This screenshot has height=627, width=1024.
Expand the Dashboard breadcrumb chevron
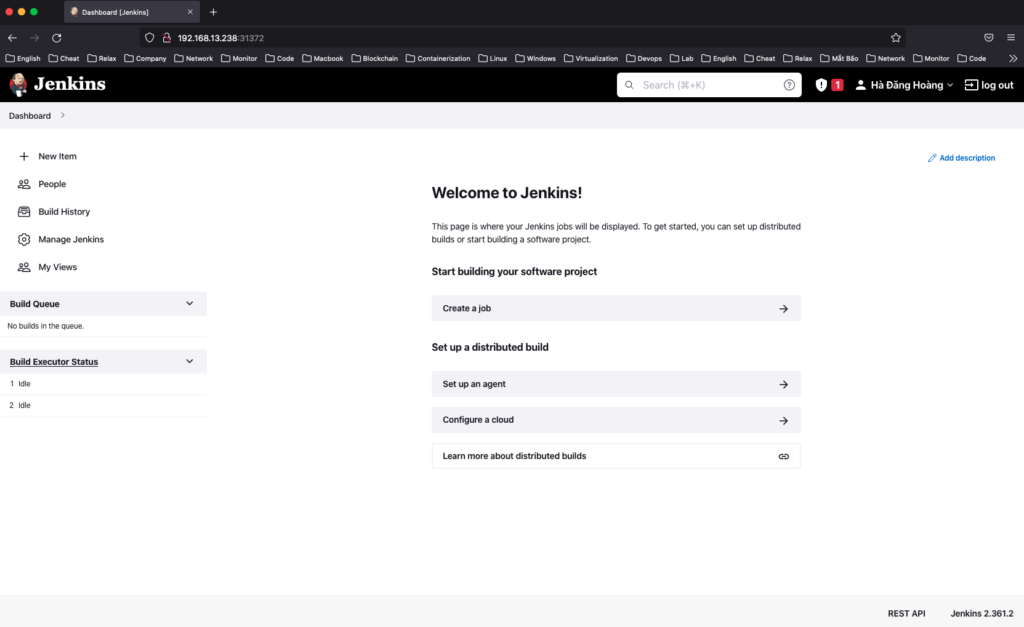click(x=63, y=116)
